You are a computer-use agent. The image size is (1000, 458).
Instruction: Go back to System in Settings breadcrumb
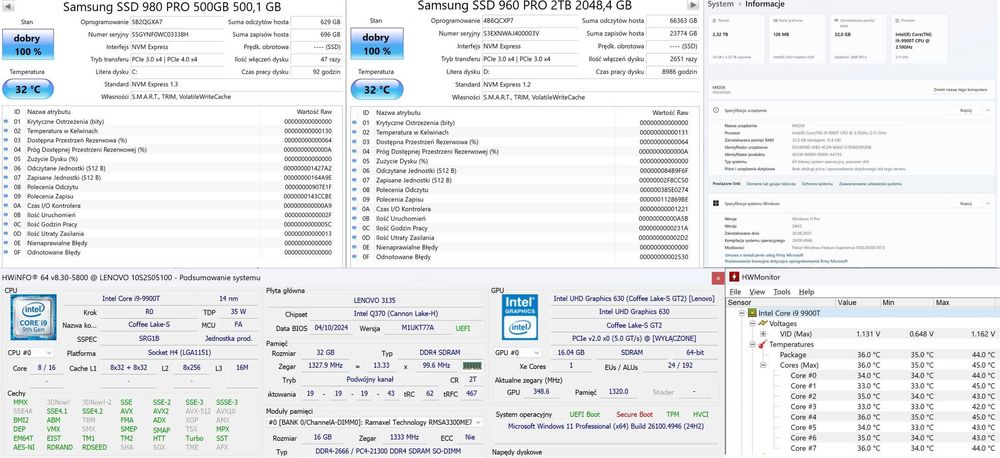(721, 4)
